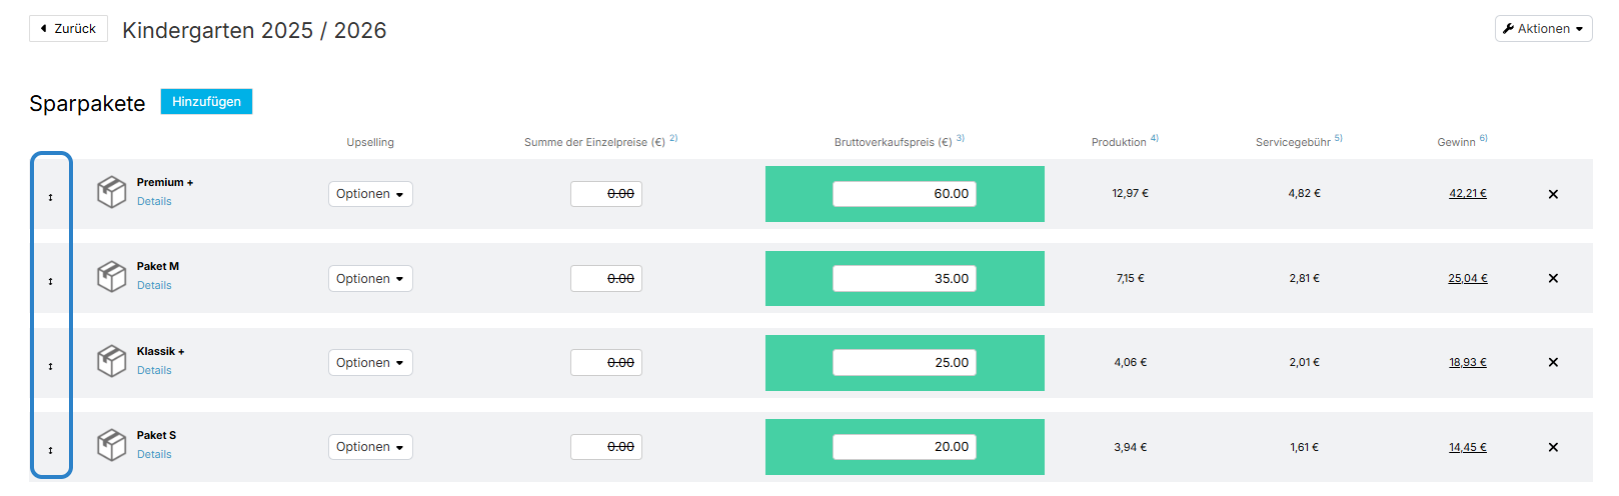The width and height of the screenshot is (1619, 496).
Task: Open Optionen dropdown for Paket S
Action: point(370,447)
